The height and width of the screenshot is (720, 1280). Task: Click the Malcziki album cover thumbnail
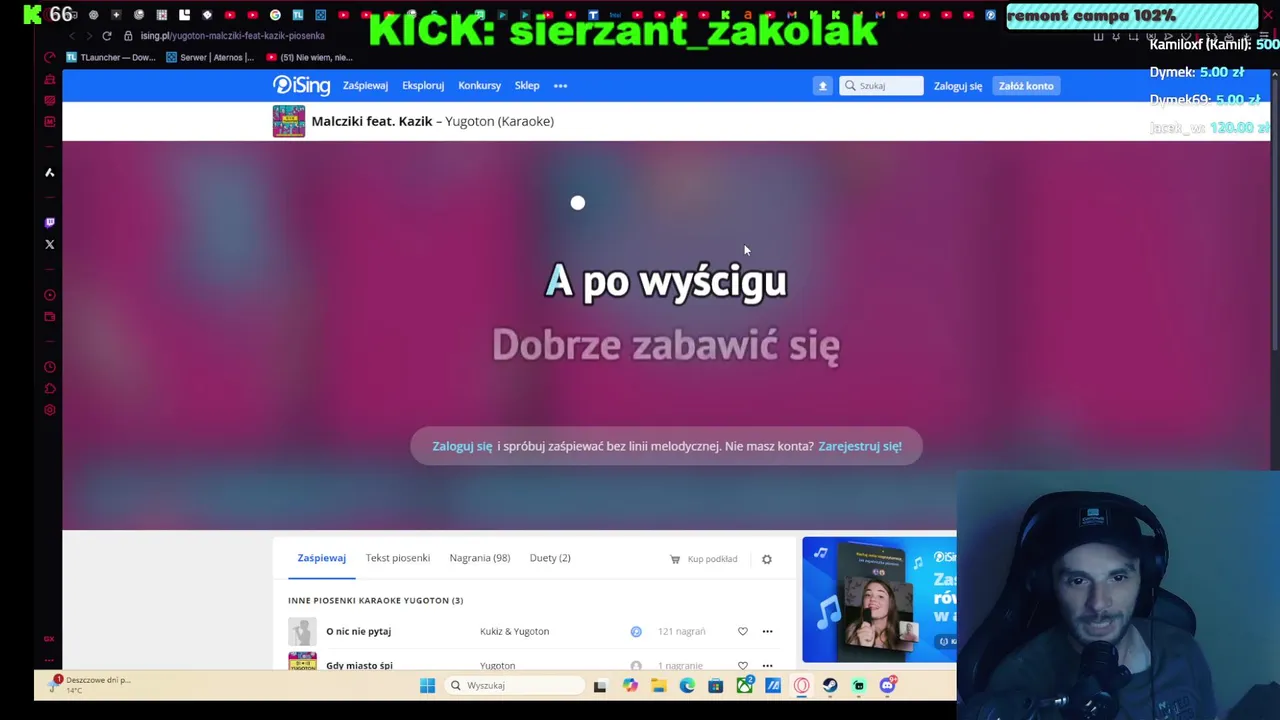point(289,121)
